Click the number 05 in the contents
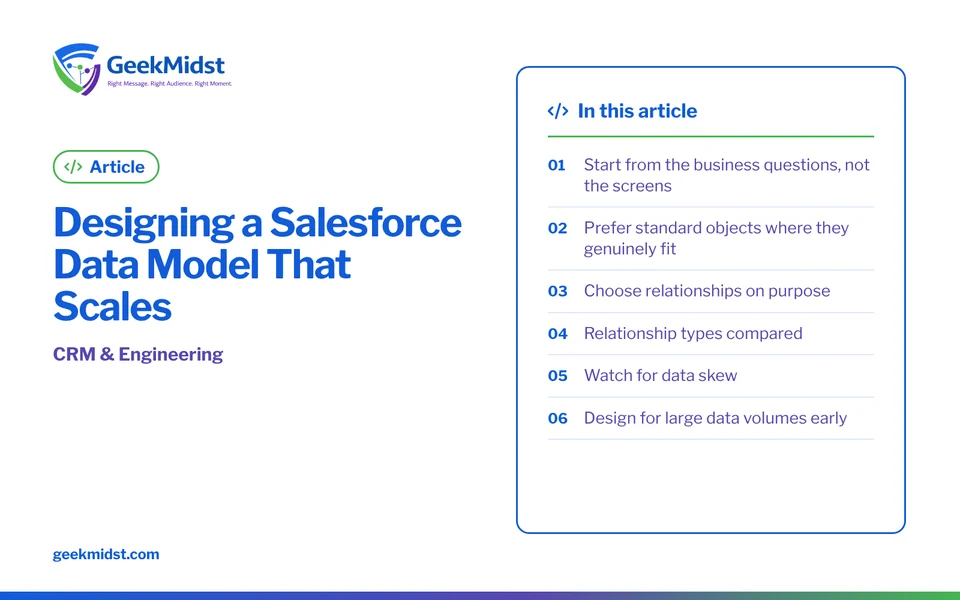Screen dimensions: 960x600 (x=557, y=375)
